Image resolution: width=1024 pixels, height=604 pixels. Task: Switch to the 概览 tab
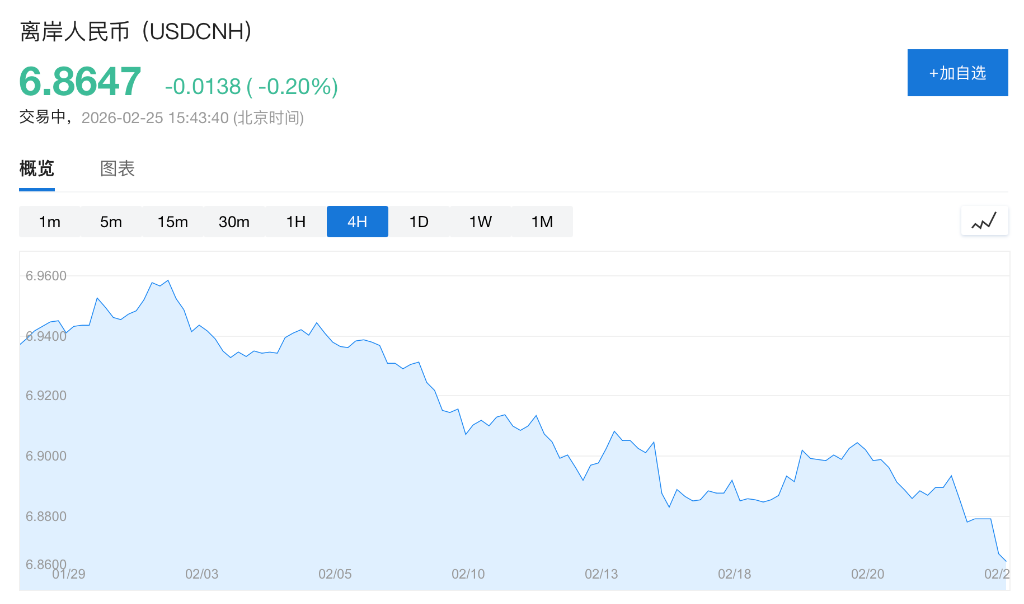[x=37, y=168]
